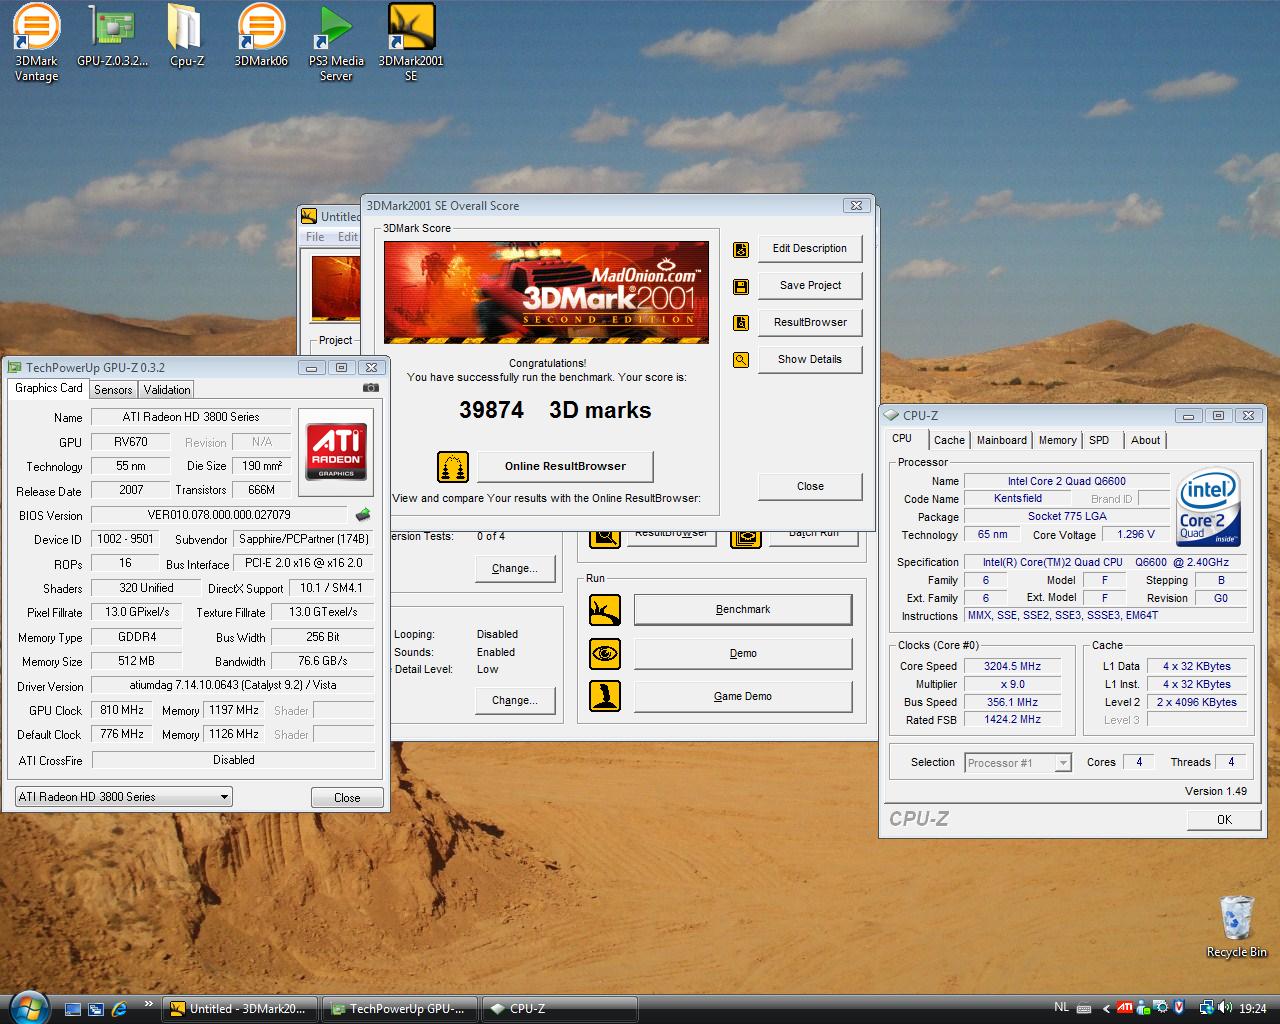
Task: Click the Game Demo joystick icon
Action: [605, 696]
